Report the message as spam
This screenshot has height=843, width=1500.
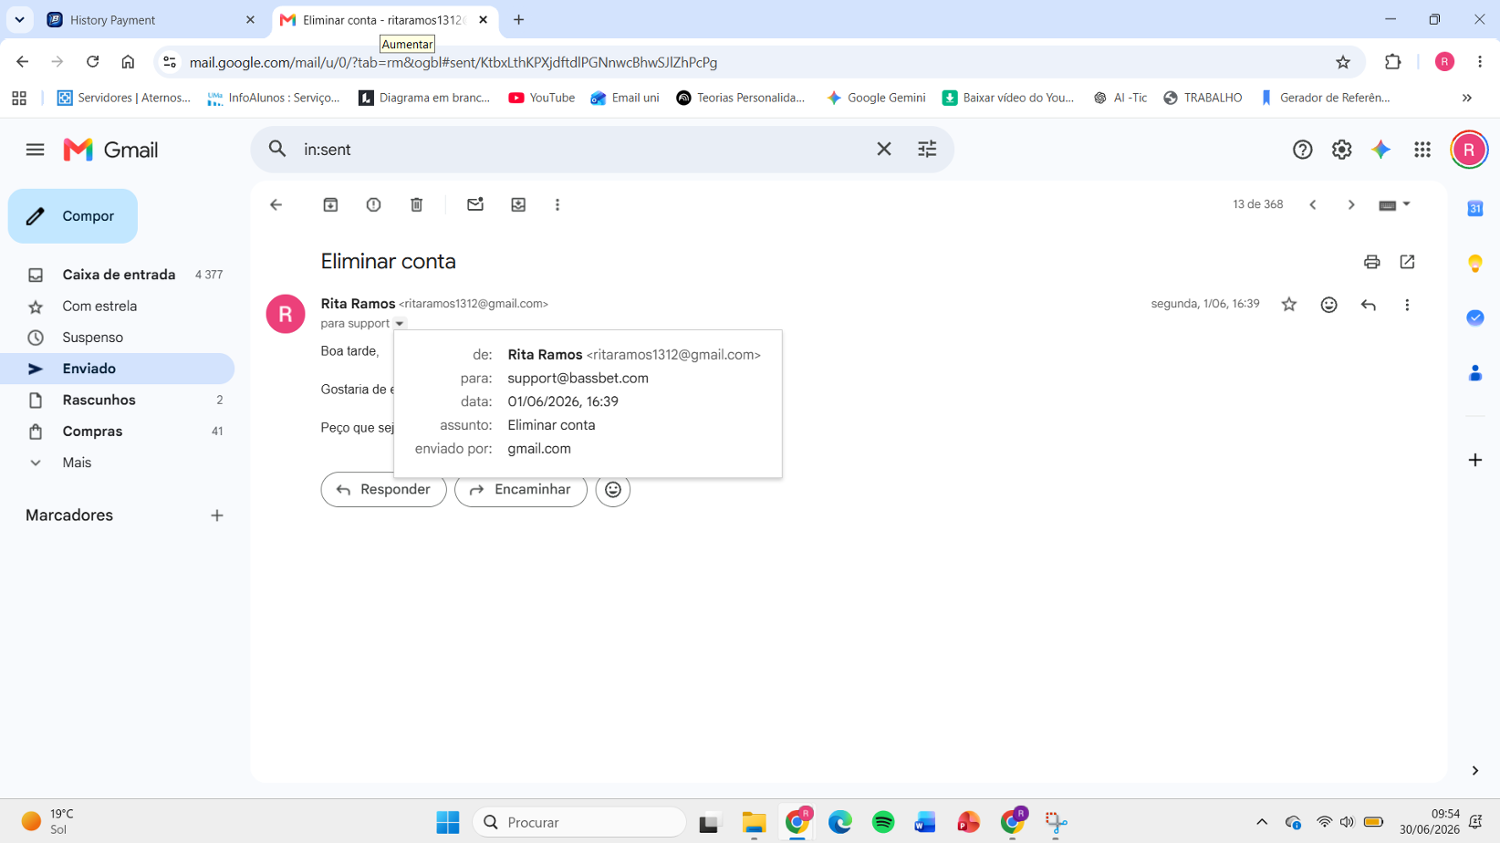pyautogui.click(x=373, y=204)
